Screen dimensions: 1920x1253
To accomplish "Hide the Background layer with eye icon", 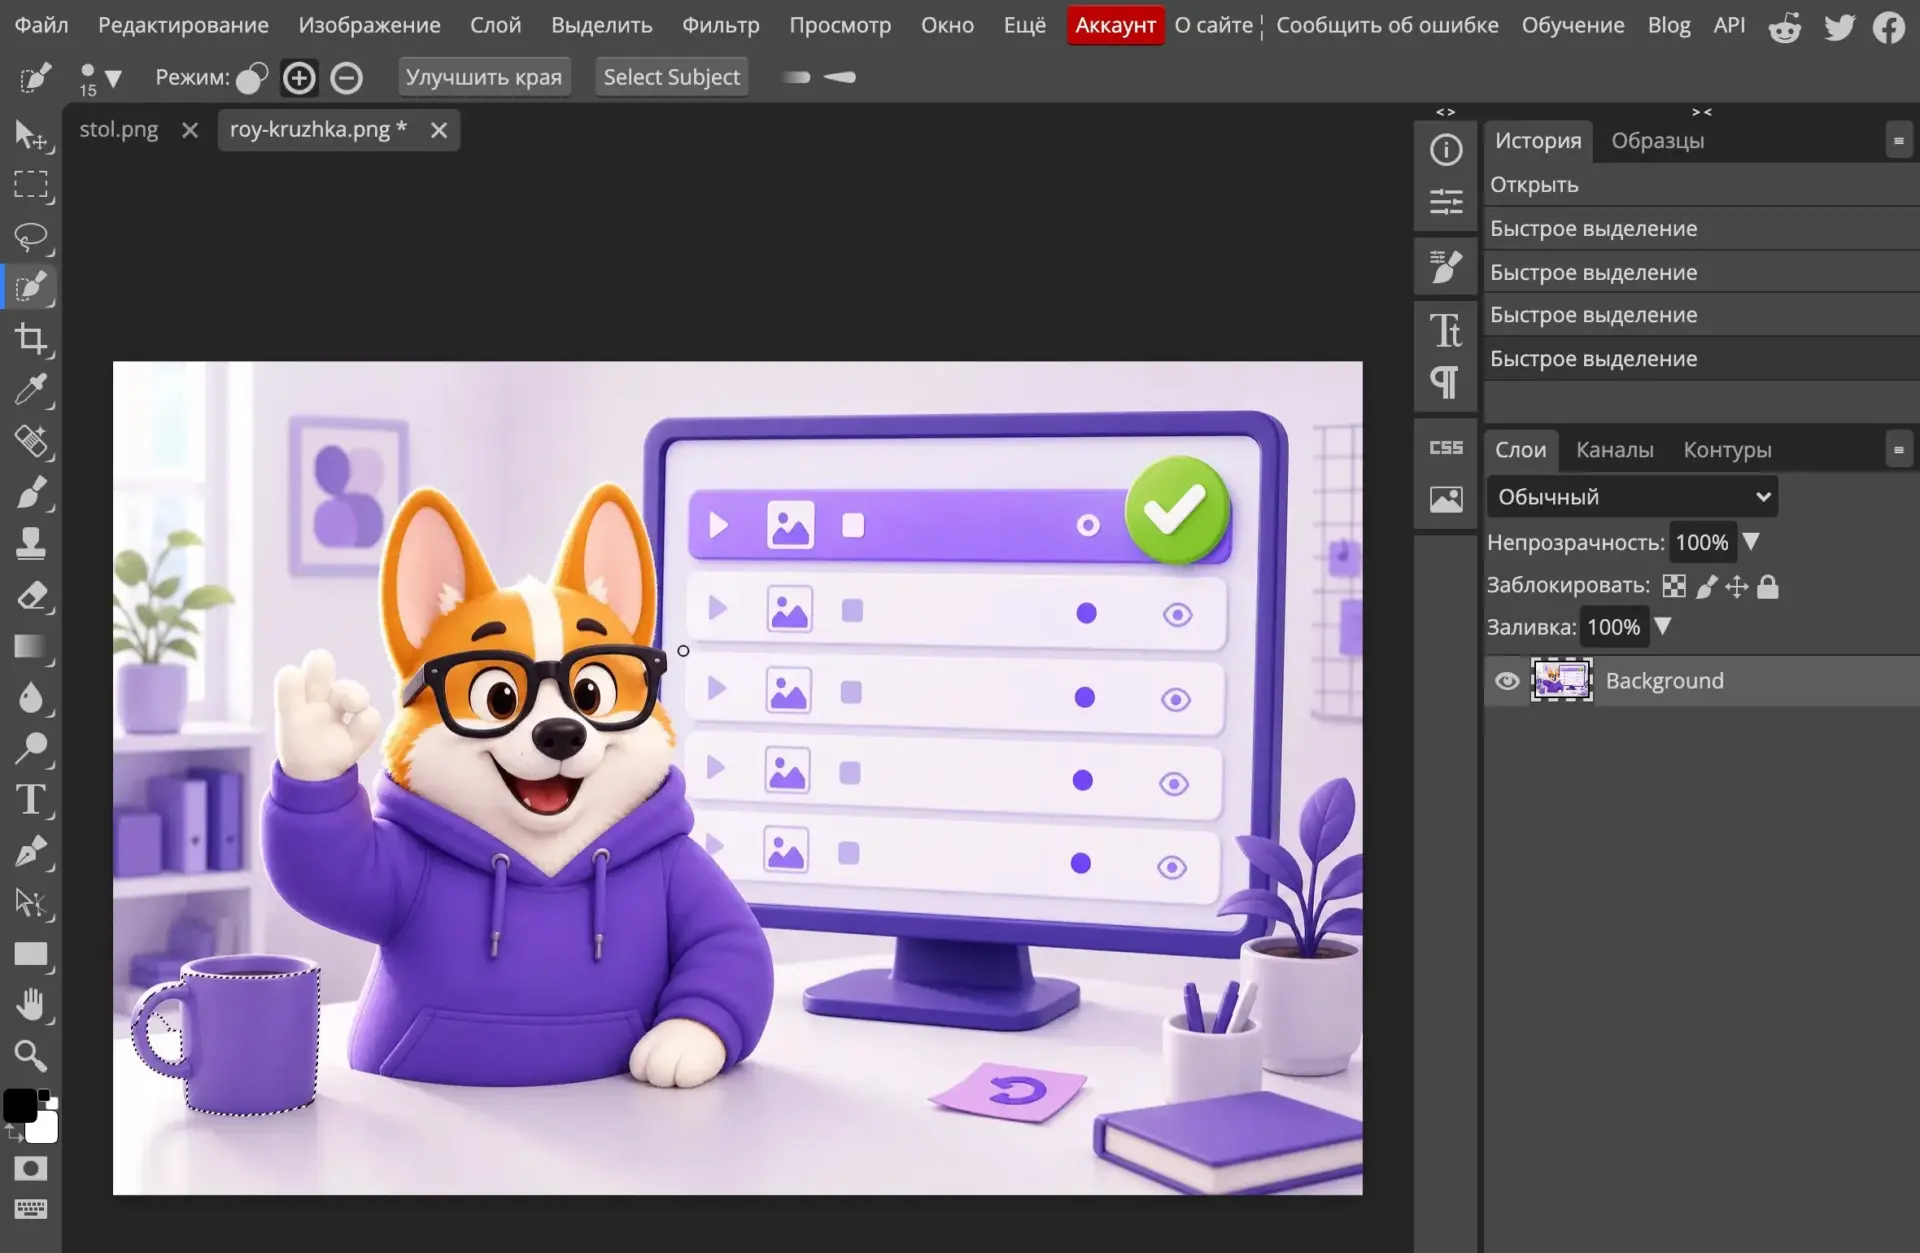I will (x=1507, y=681).
